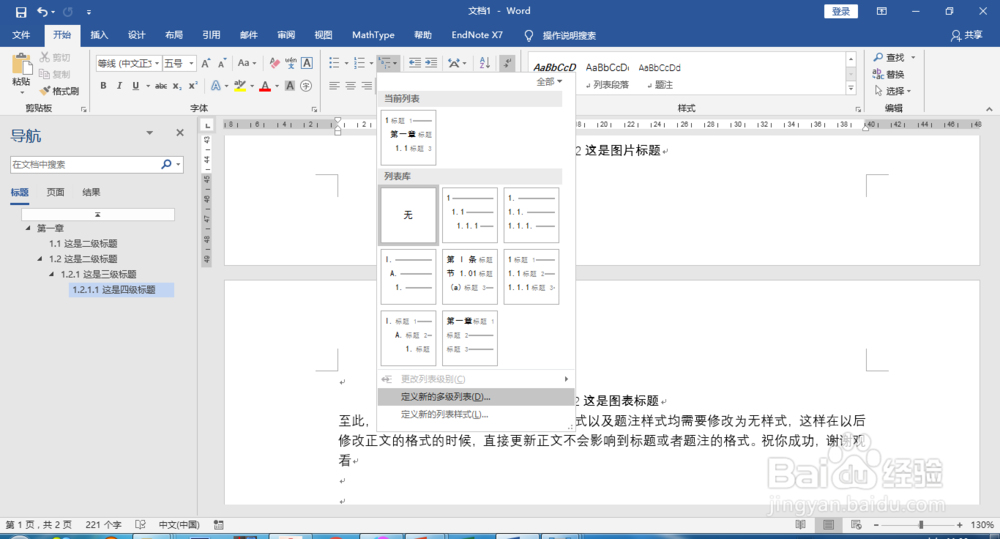Click the 共享 (Share) button
Image resolution: width=1000 pixels, height=539 pixels.
tap(966, 35)
